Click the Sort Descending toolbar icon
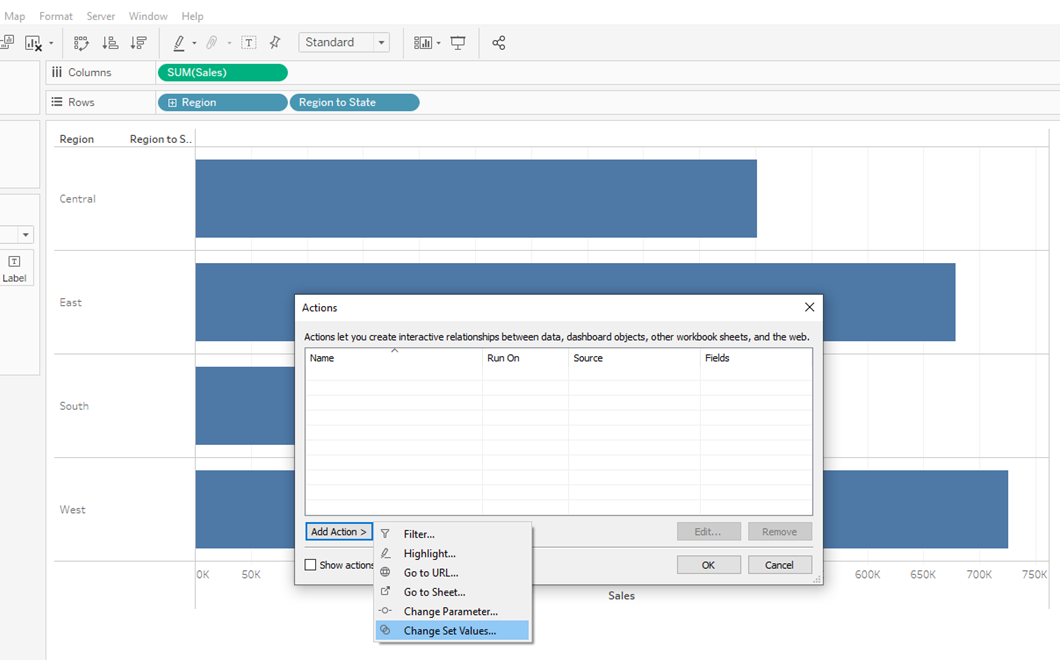This screenshot has width=1060, height=660. [x=139, y=43]
